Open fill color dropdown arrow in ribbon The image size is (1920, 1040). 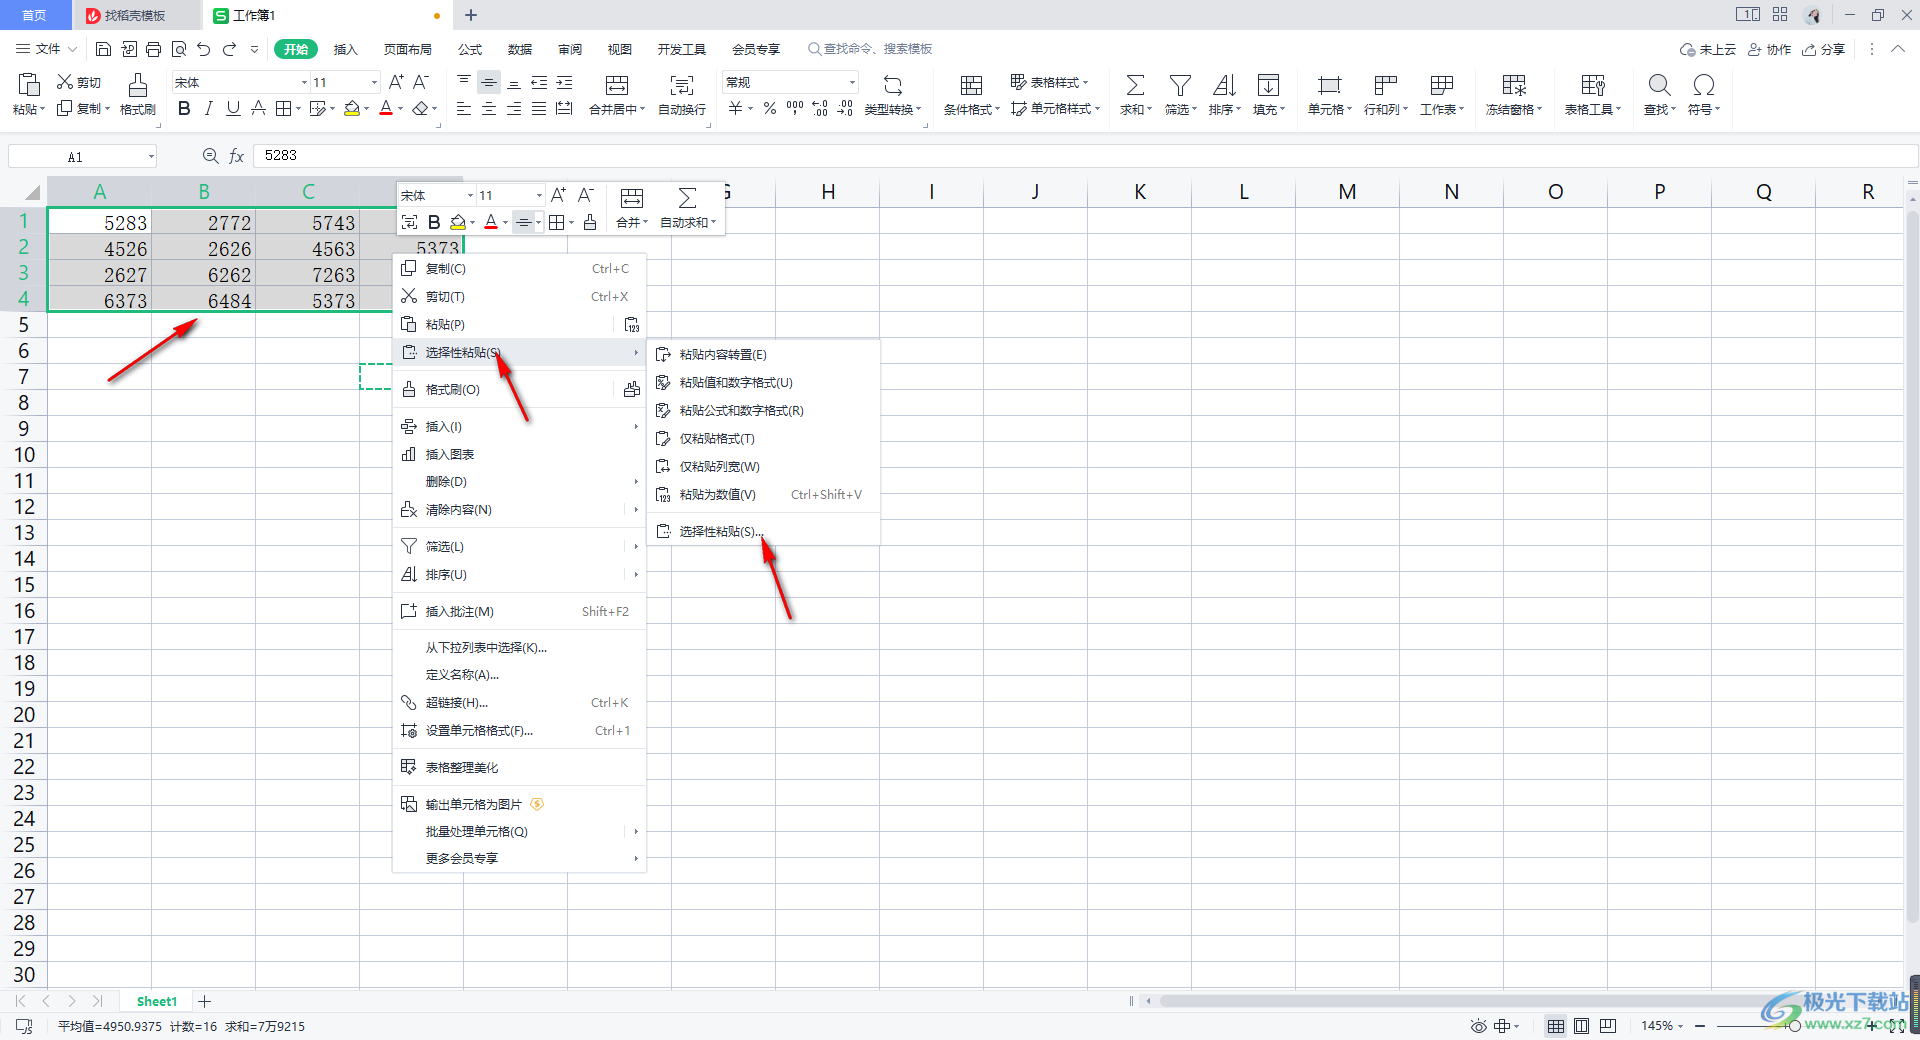point(367,109)
